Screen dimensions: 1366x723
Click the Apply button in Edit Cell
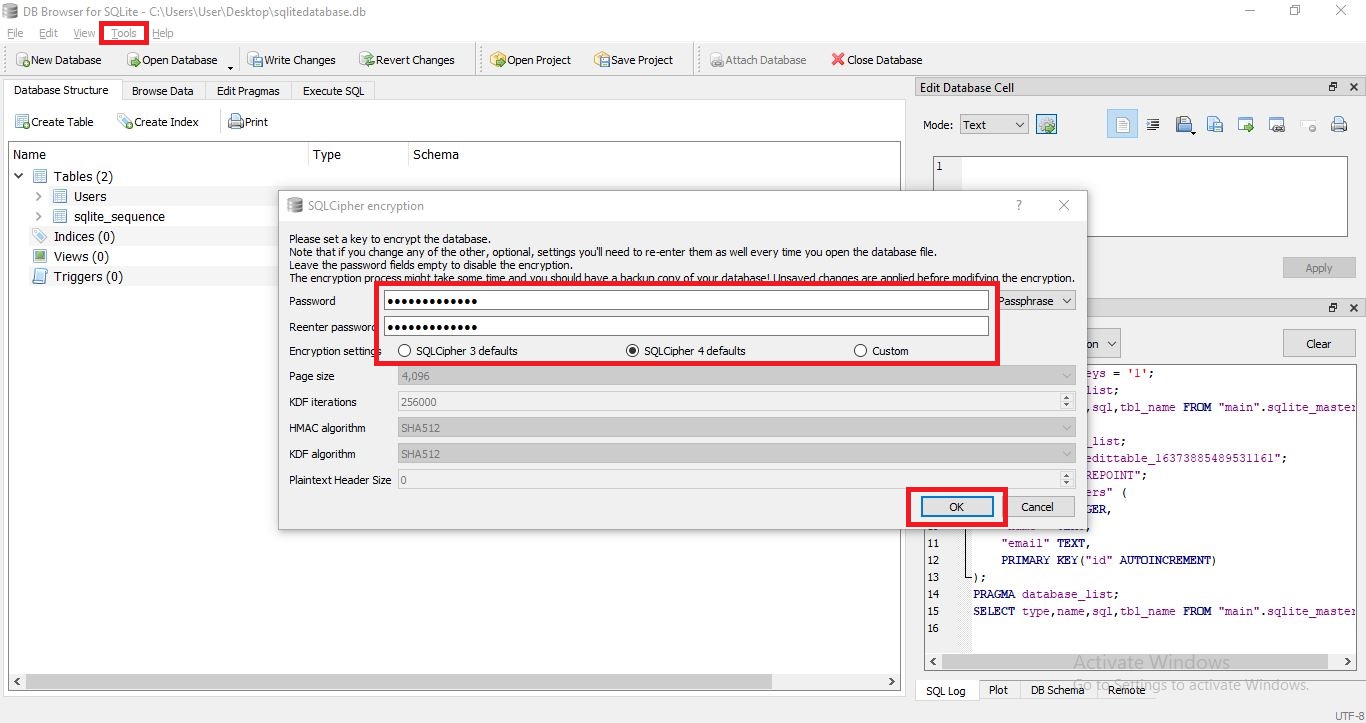tap(1318, 268)
